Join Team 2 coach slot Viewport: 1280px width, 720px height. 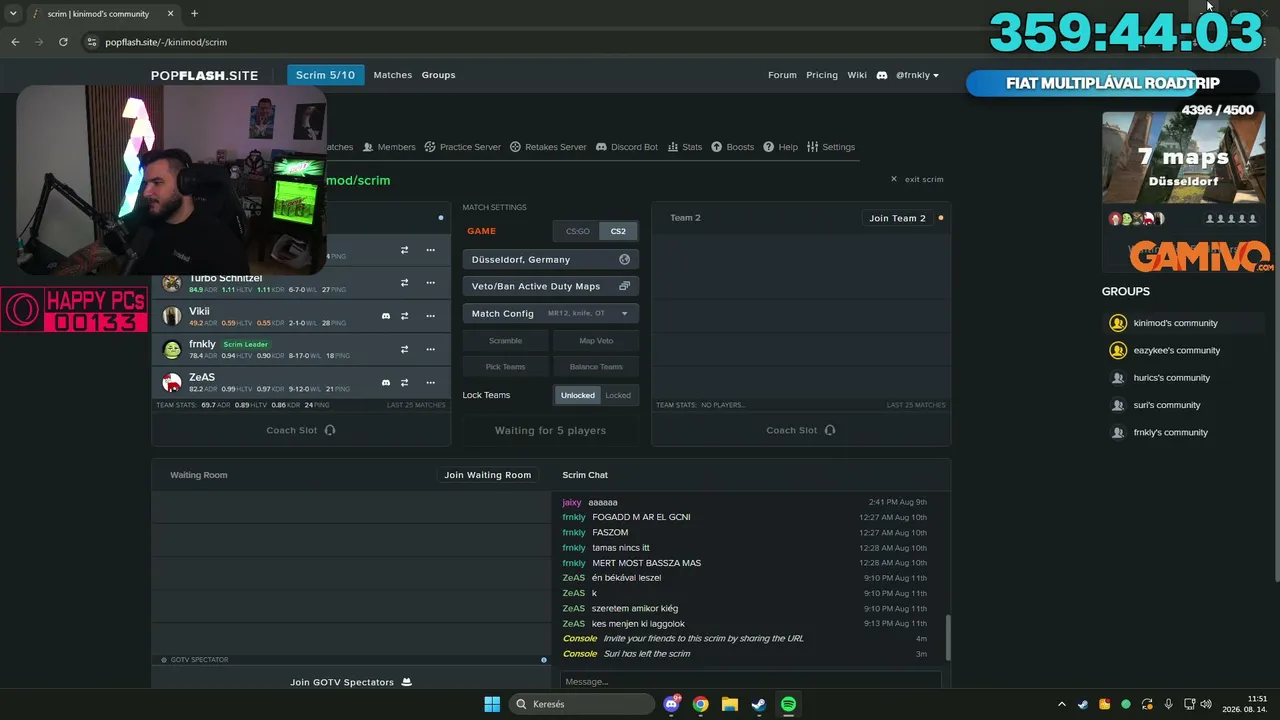pyautogui.click(x=801, y=430)
